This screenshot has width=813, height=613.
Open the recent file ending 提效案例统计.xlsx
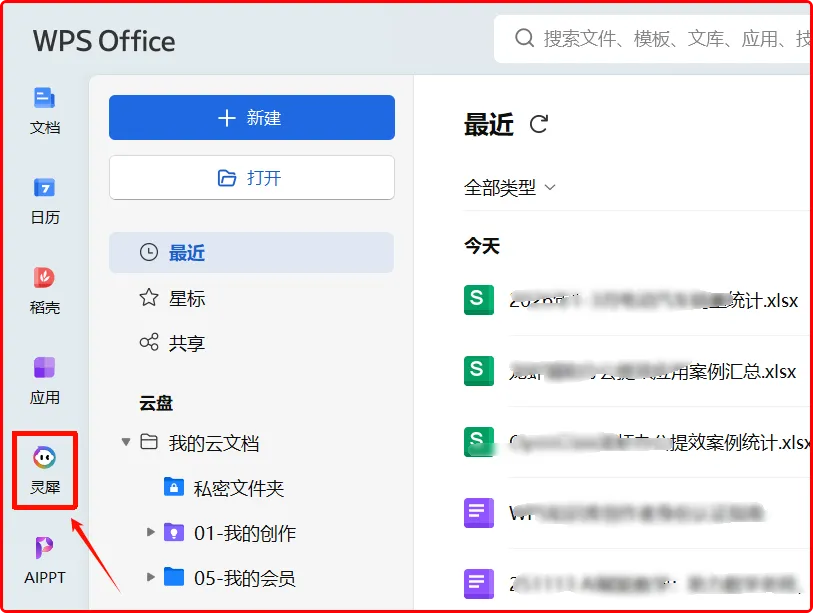(x=660, y=442)
